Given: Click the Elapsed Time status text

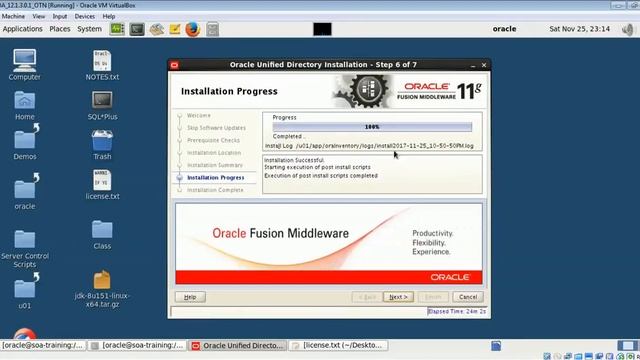Looking at the screenshot, I should tap(457, 311).
